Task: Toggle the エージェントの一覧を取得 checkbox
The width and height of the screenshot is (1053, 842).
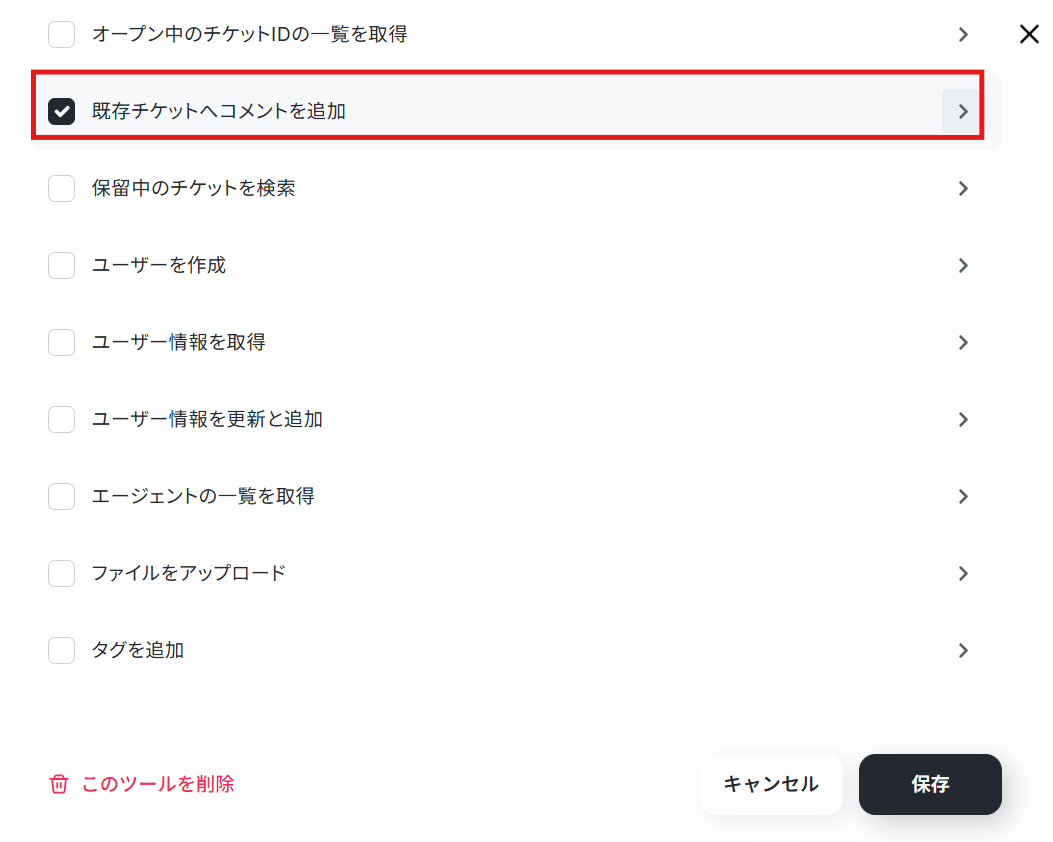Action: pyautogui.click(x=62, y=496)
